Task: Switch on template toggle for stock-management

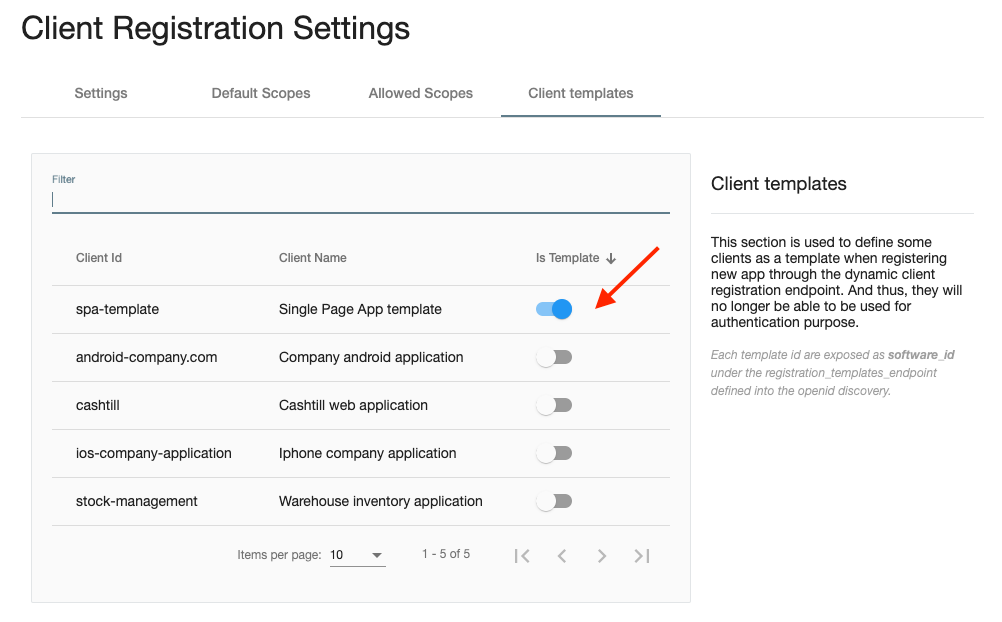Action: (554, 501)
